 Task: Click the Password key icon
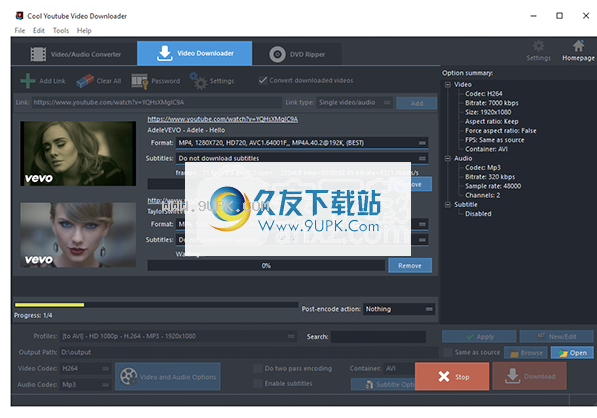pos(139,81)
